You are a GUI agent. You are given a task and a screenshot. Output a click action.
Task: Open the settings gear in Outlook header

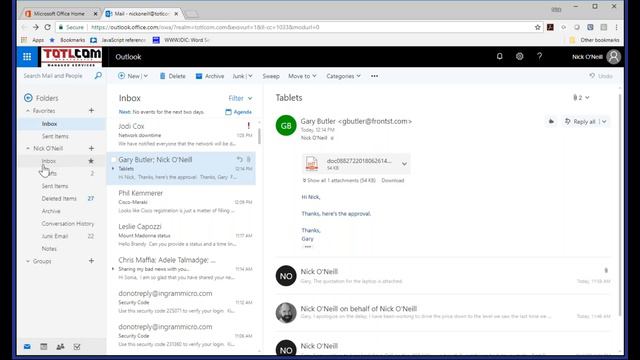point(519,56)
